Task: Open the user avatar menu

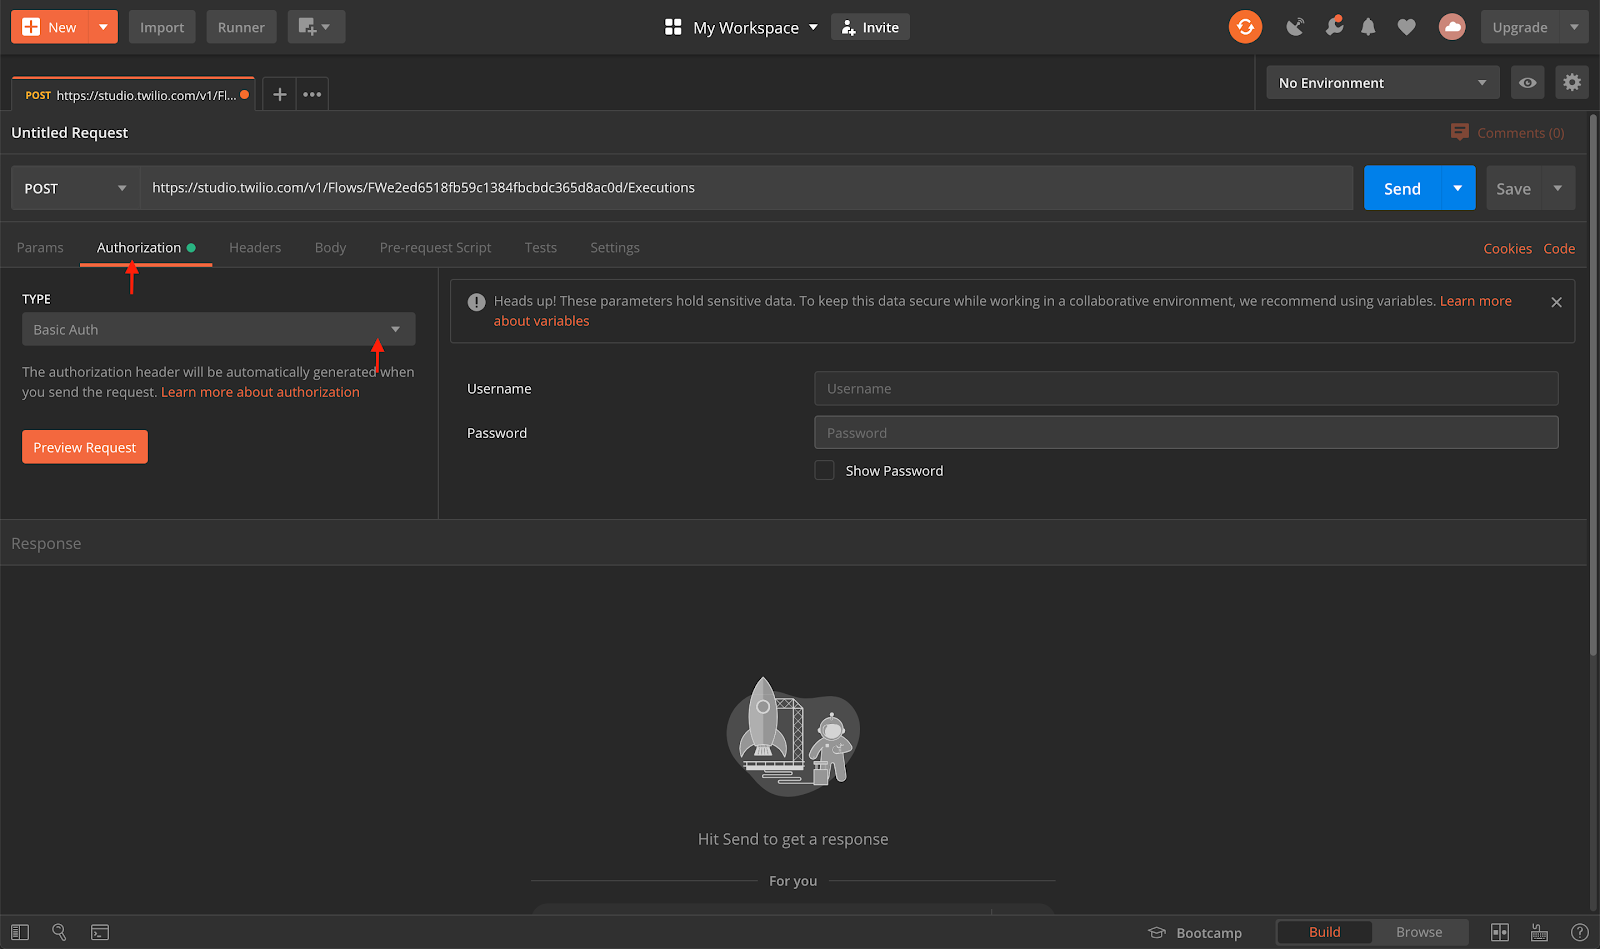Action: pos(1452,27)
